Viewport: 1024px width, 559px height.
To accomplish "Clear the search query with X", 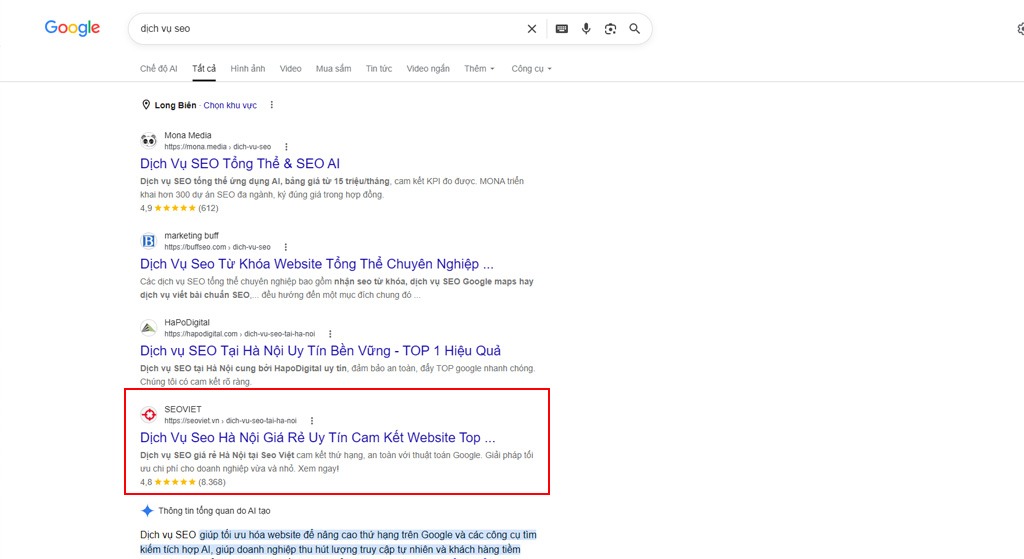I will (x=532, y=29).
